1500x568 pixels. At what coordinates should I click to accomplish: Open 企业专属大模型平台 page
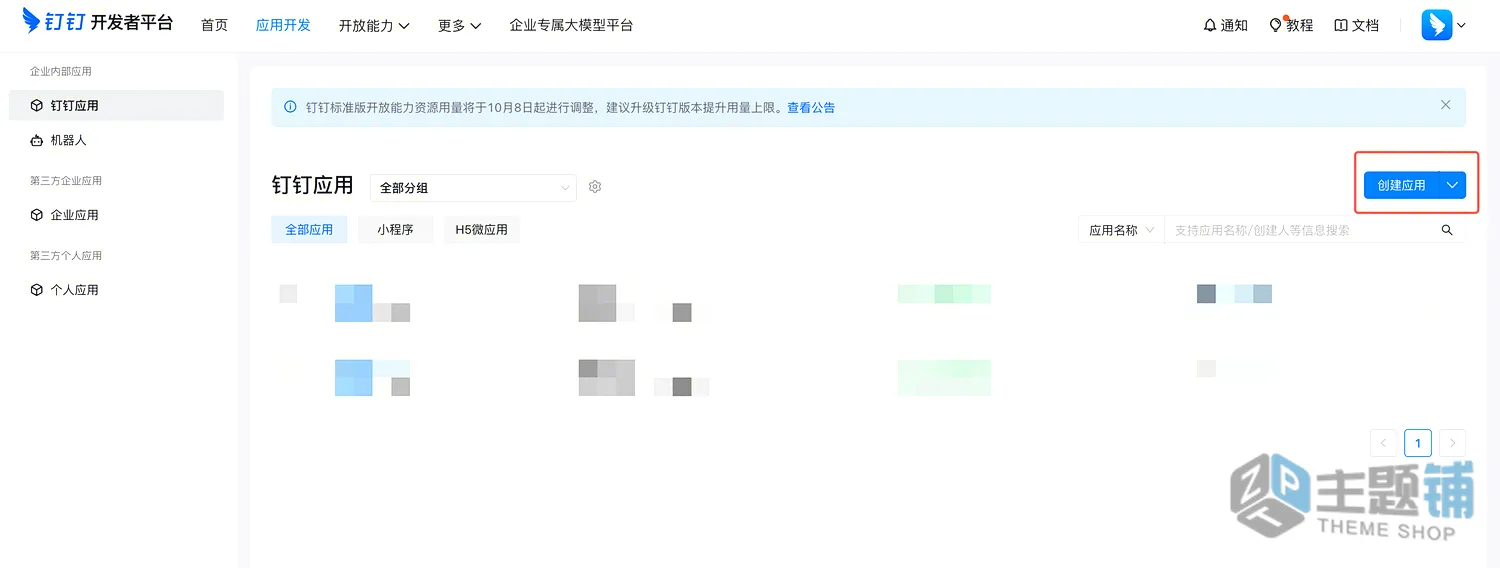point(571,25)
